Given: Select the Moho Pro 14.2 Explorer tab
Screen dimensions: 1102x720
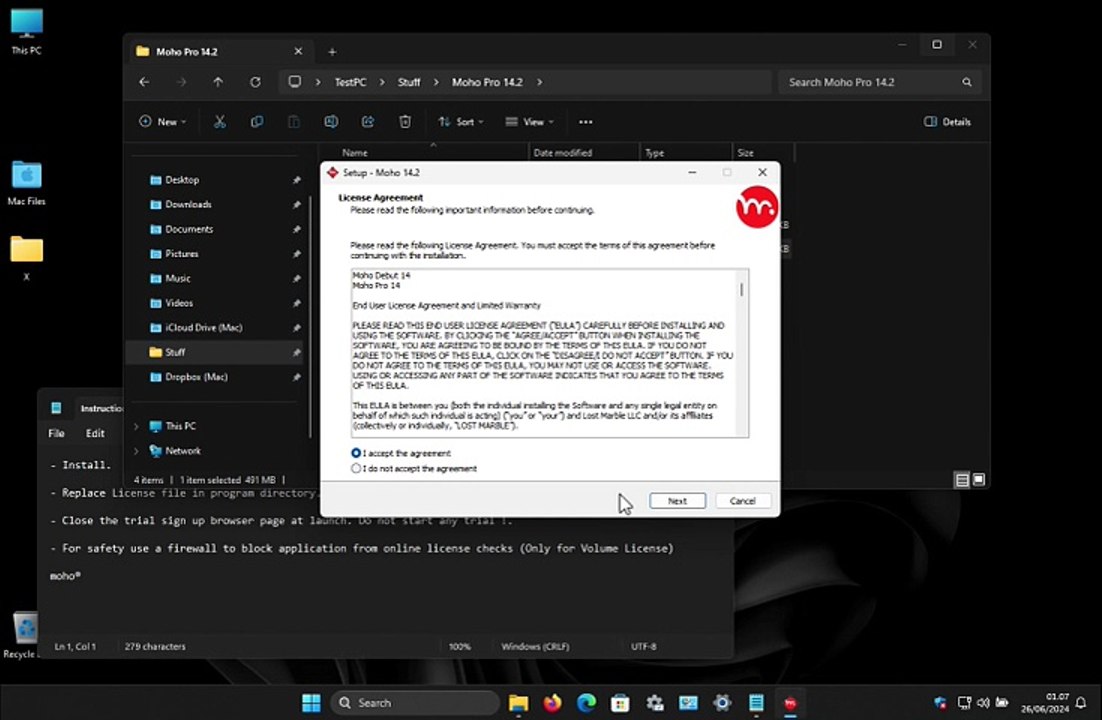Looking at the screenshot, I should 219,51.
